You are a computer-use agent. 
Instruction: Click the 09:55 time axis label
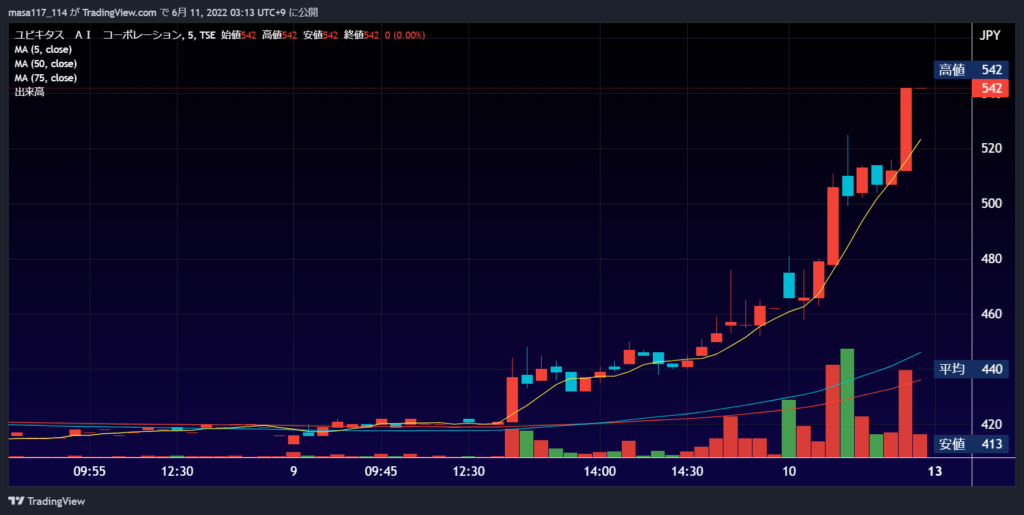(89, 471)
